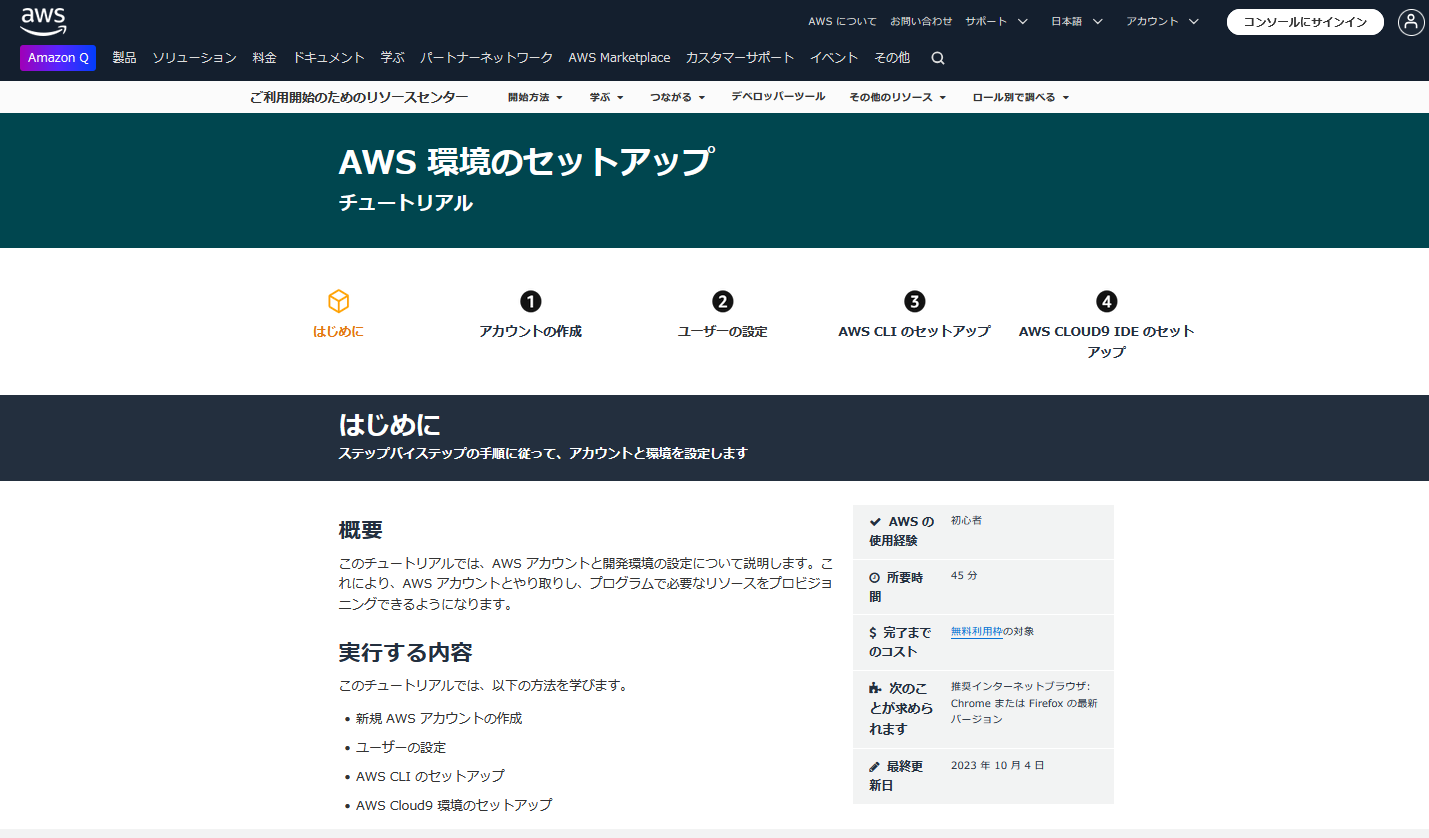This screenshot has height=838, width=1429.
Task: Expand the アカウント dropdown
Action: tap(1162, 21)
